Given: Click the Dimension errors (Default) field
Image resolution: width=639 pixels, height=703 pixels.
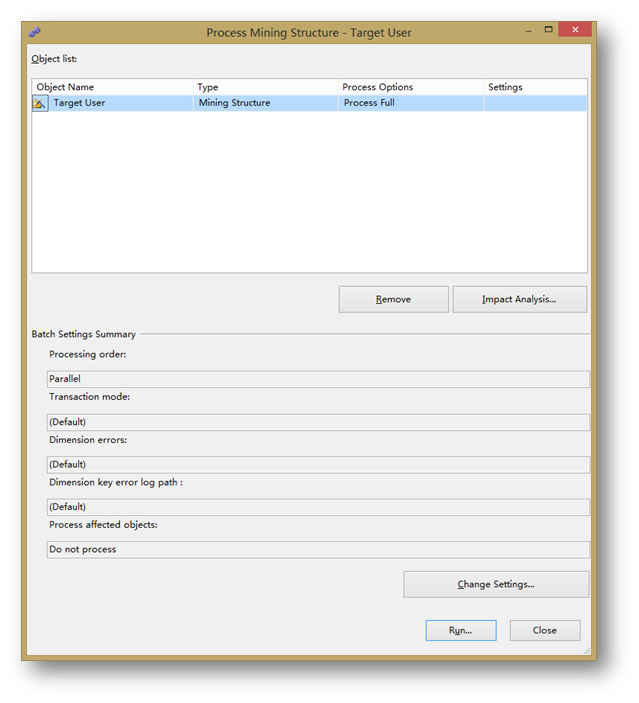Looking at the screenshot, I should point(318,465).
